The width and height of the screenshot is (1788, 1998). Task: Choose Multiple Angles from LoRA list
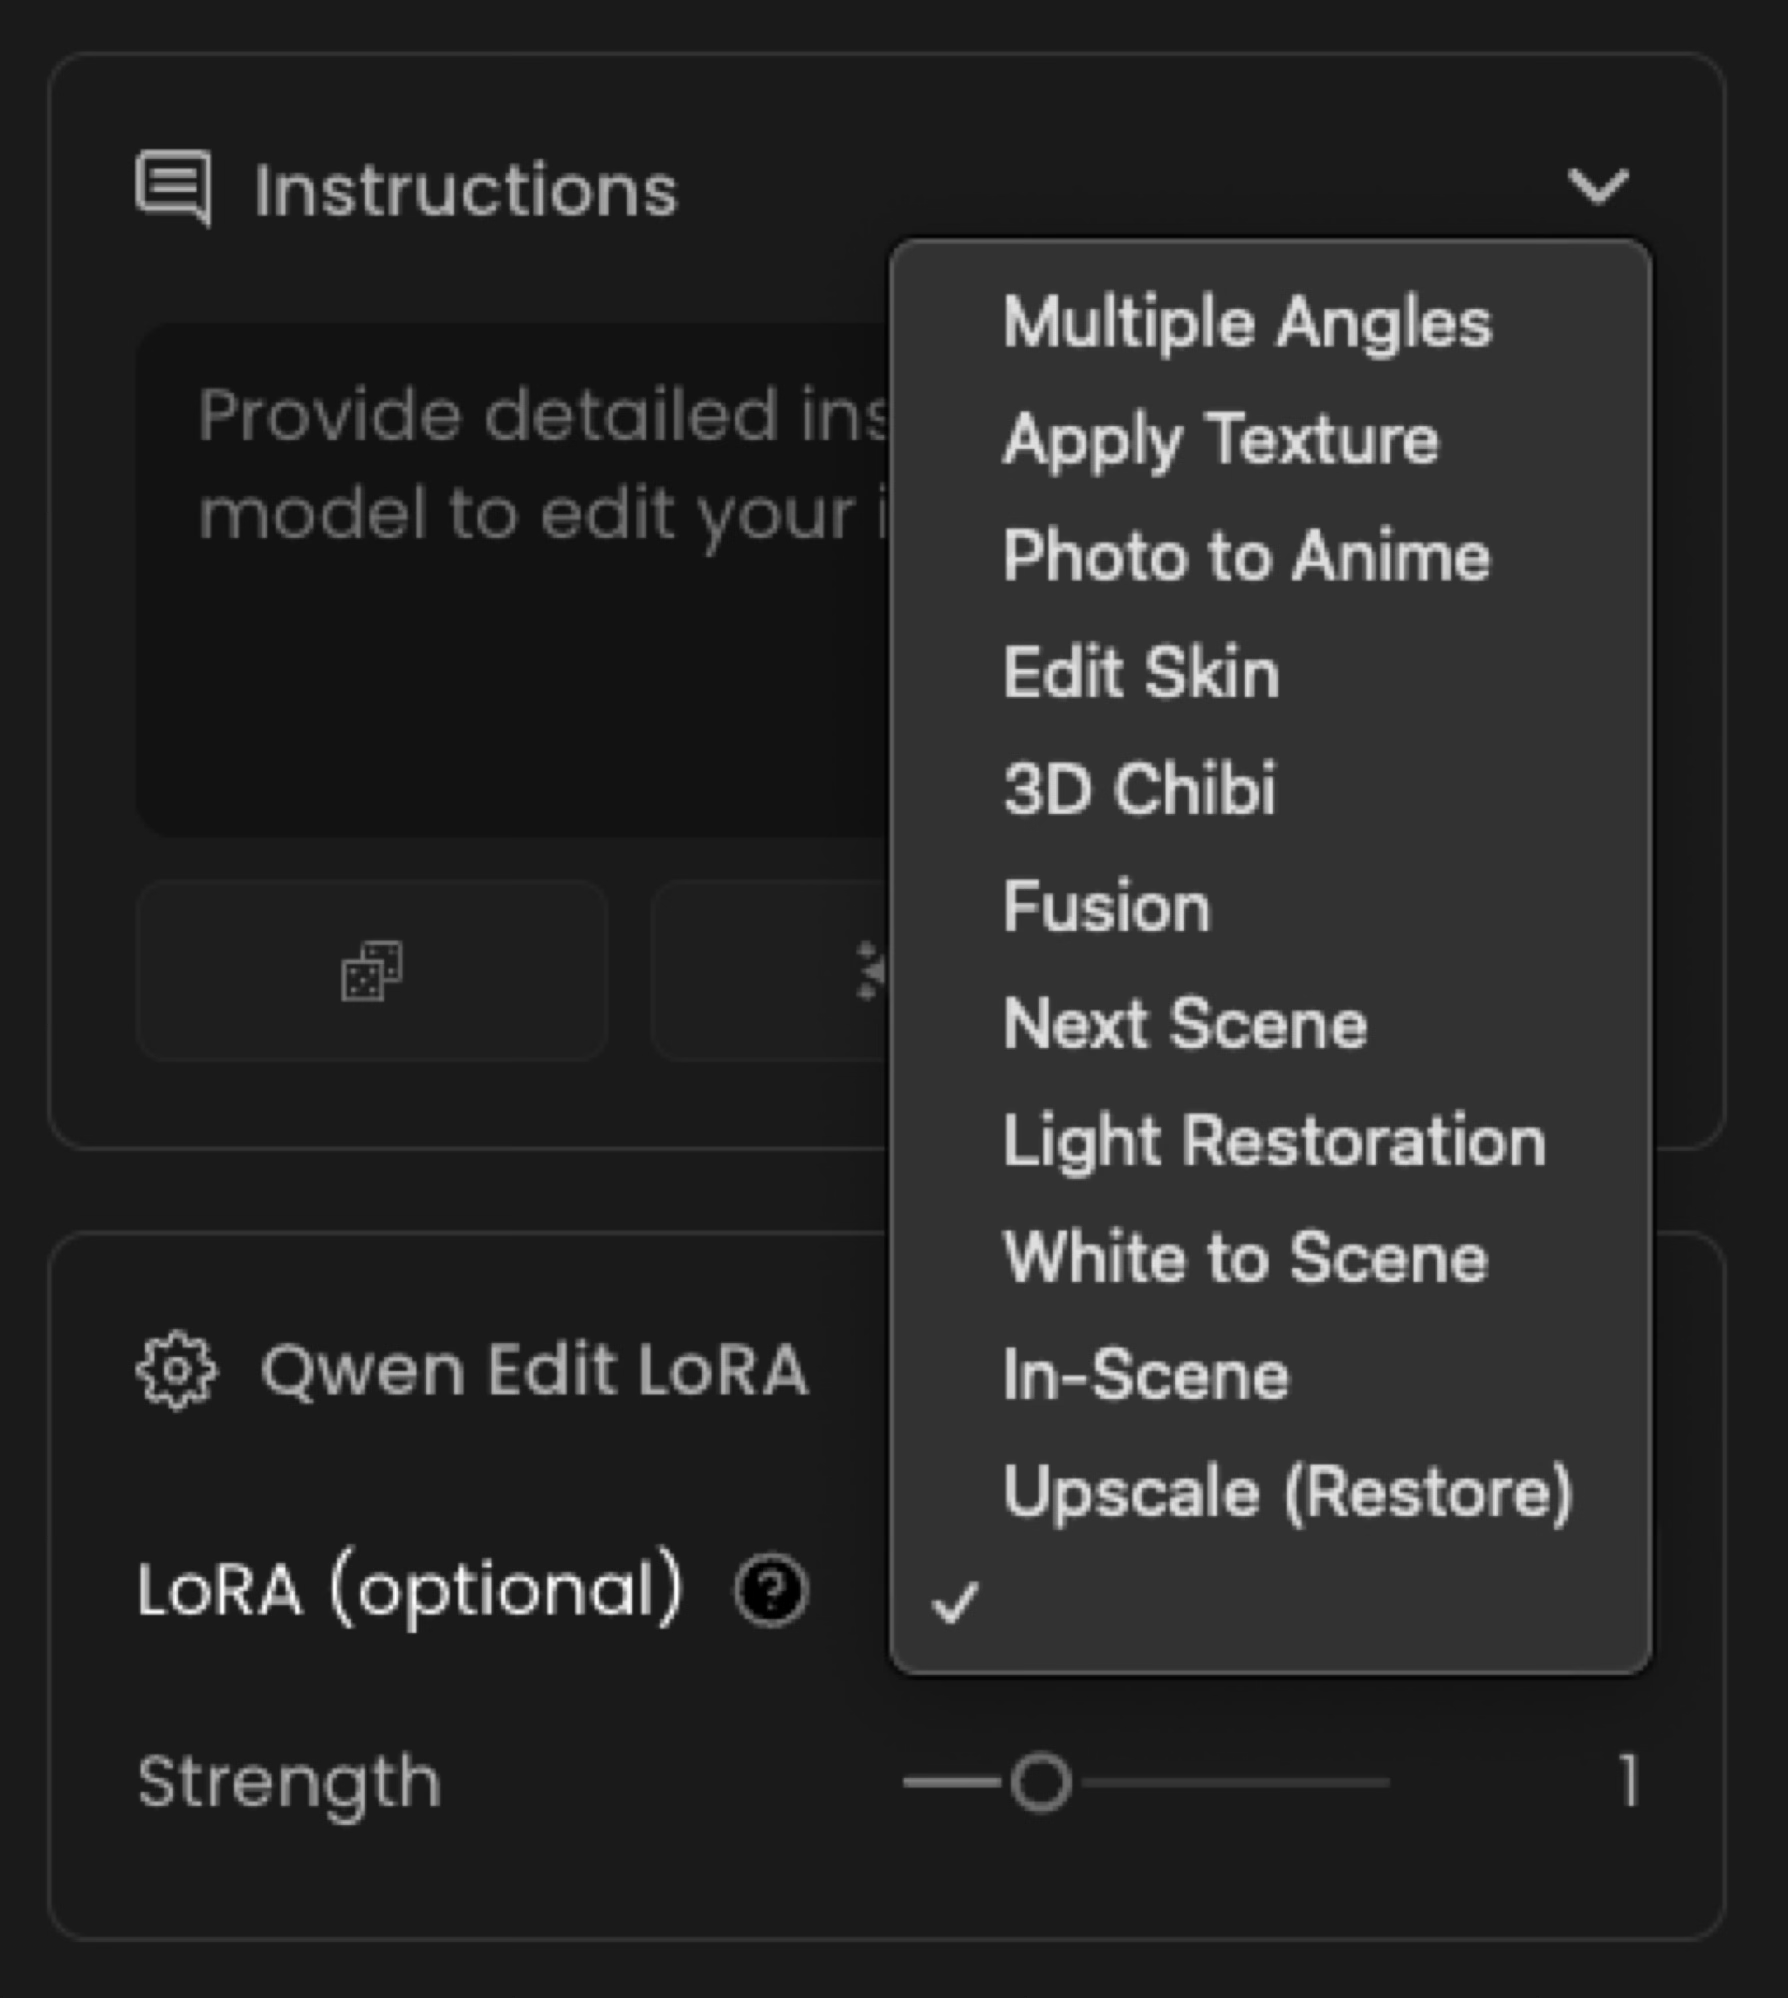[1247, 323]
